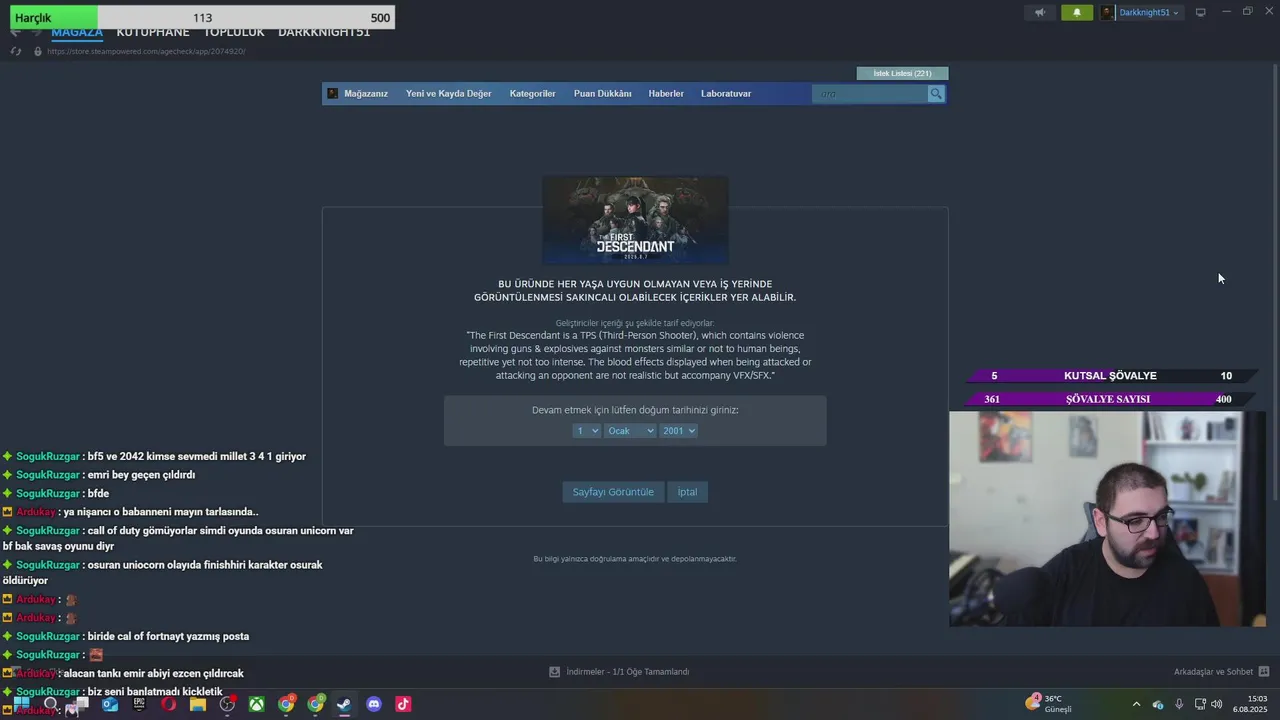Click the Darkknight51 avatar picture

[1108, 13]
